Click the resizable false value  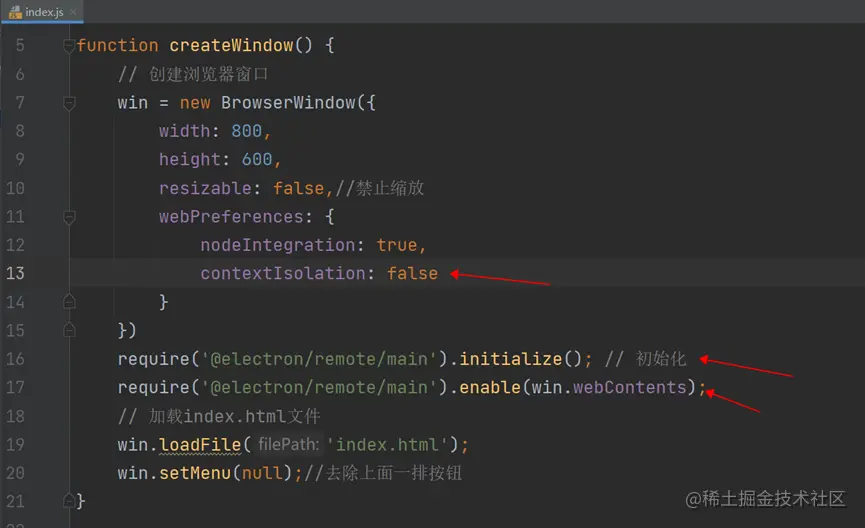(298, 188)
